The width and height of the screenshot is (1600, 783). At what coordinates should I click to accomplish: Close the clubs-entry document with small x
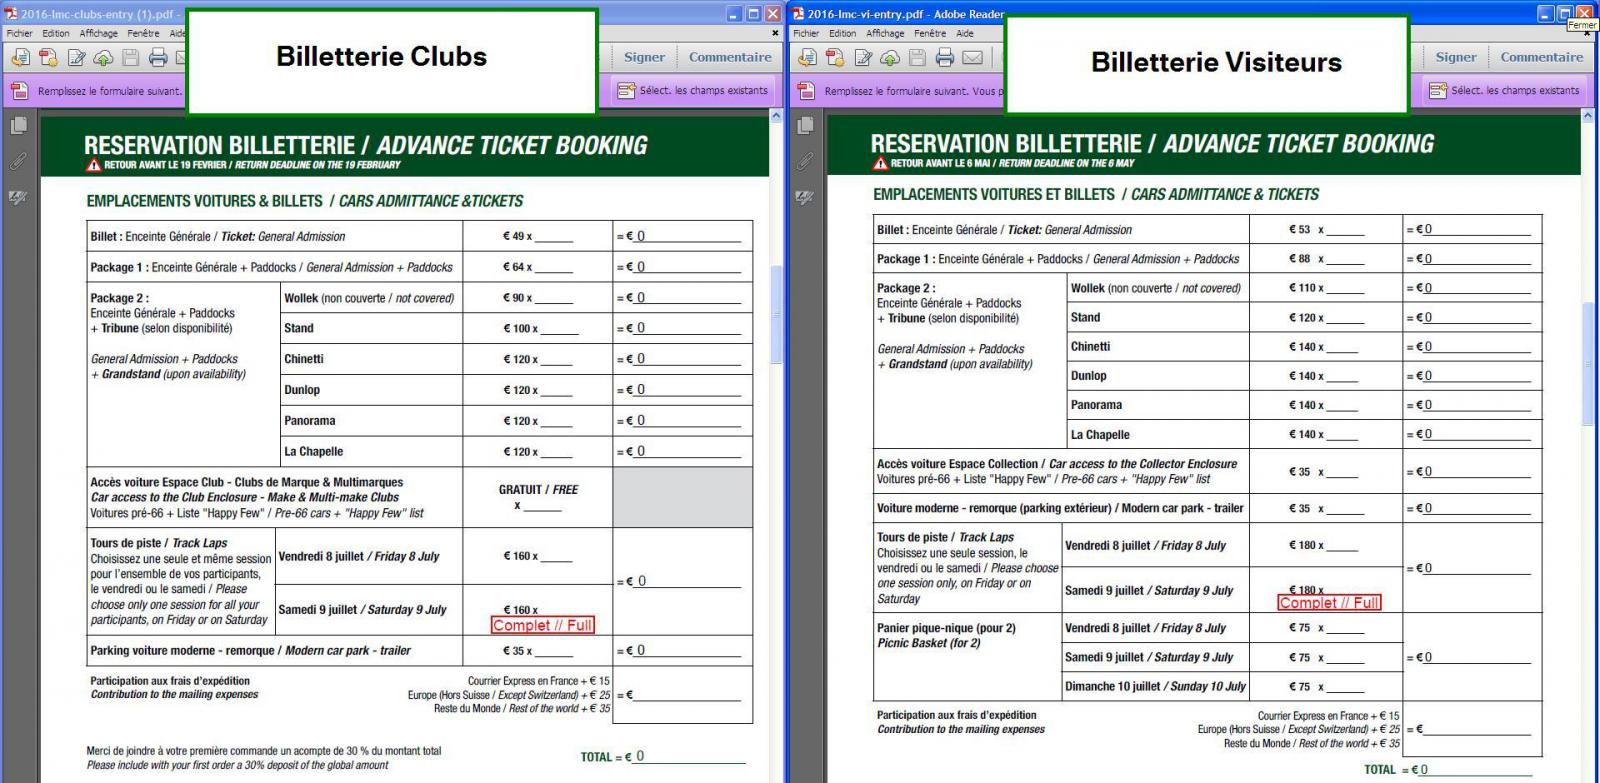click(x=773, y=33)
